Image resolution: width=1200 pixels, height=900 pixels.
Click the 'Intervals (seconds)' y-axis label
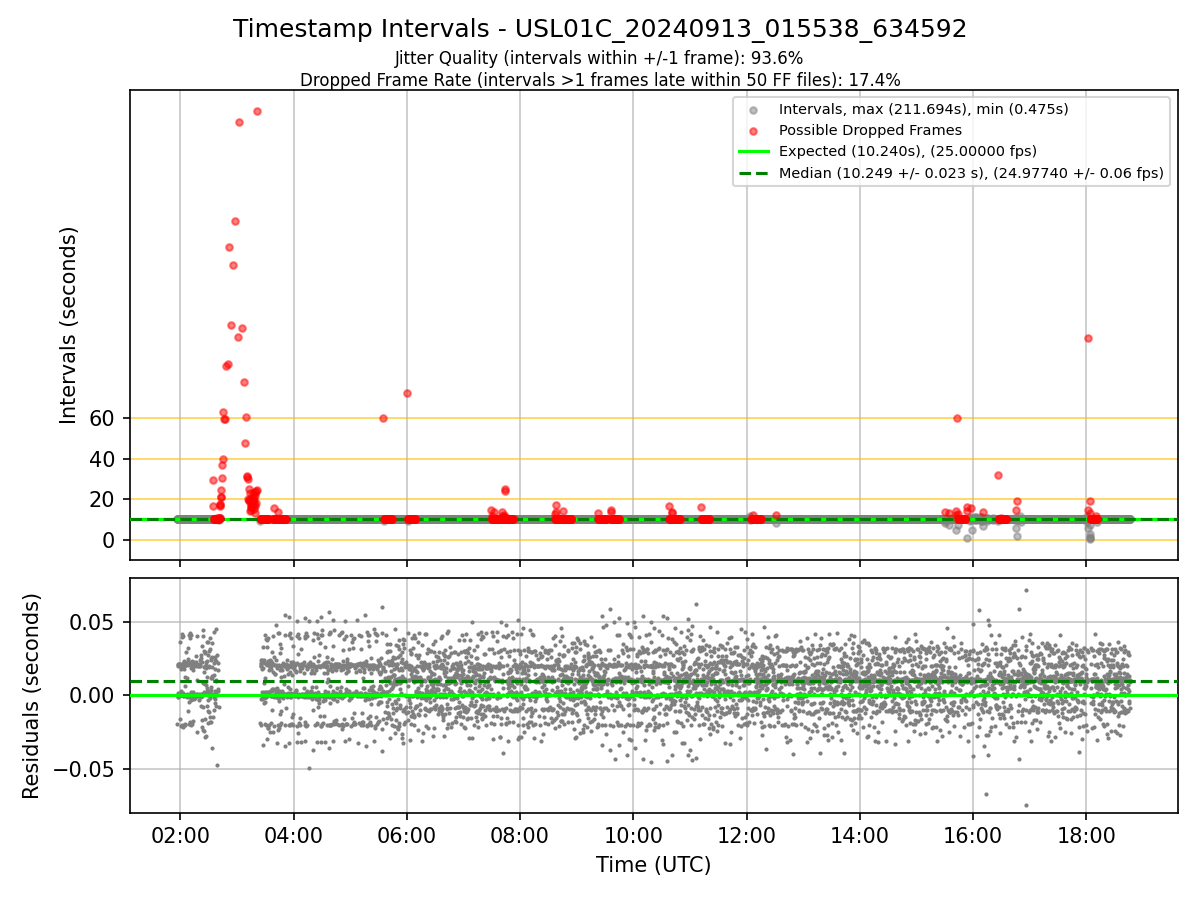click(x=69, y=325)
